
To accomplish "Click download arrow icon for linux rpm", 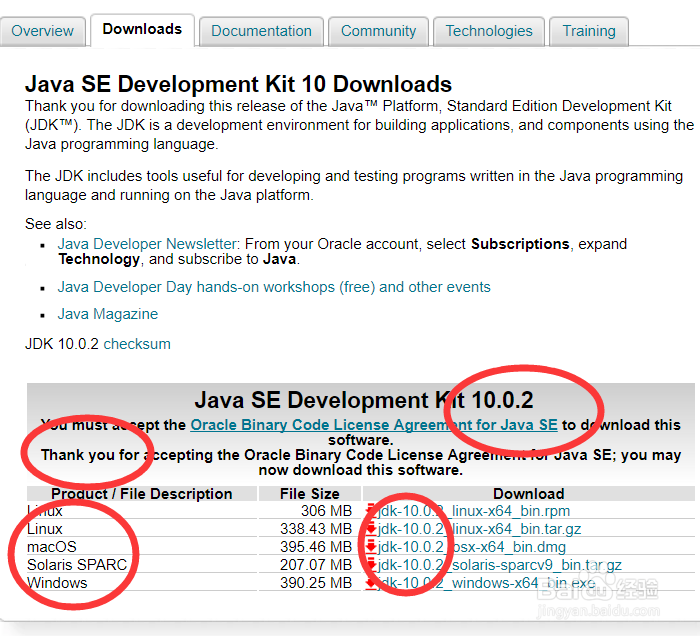I will tap(371, 510).
